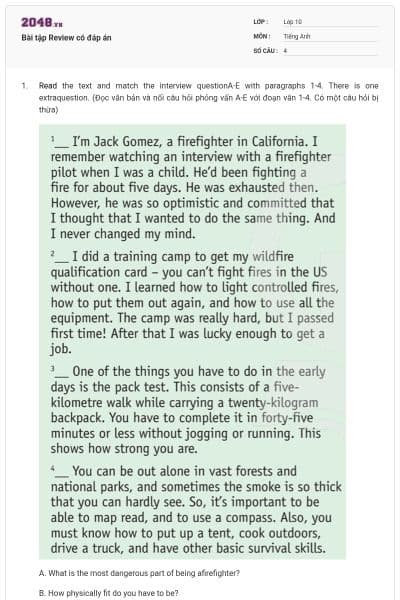Choose option B about physical fitness
Image resolution: width=400 pixels, height=600 pixels.
[108, 593]
